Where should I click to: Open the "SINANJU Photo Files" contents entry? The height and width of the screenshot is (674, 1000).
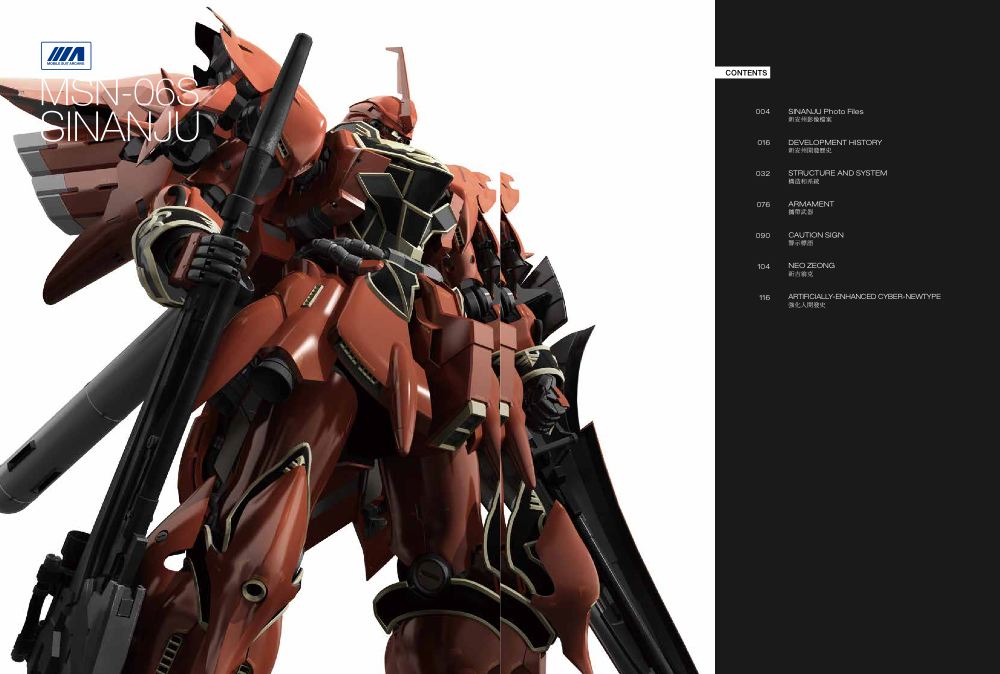(825, 112)
